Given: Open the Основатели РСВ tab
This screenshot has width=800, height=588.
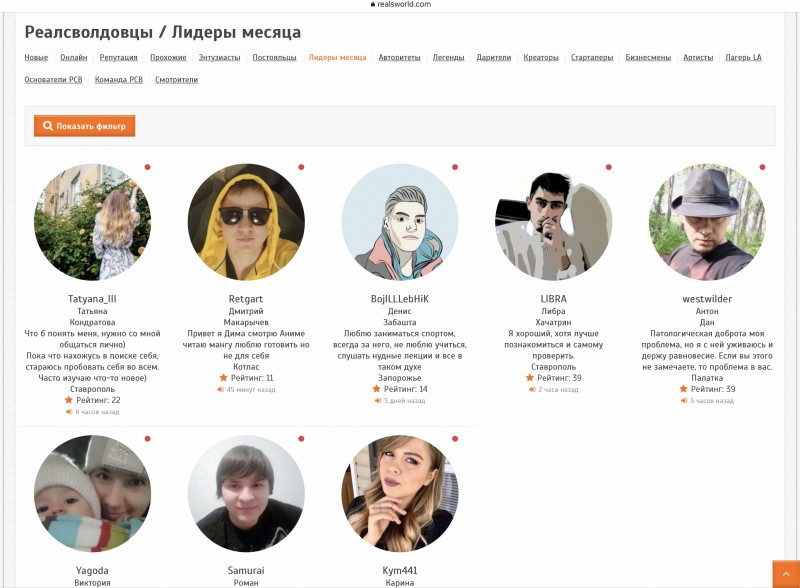Looking at the screenshot, I should (54, 80).
